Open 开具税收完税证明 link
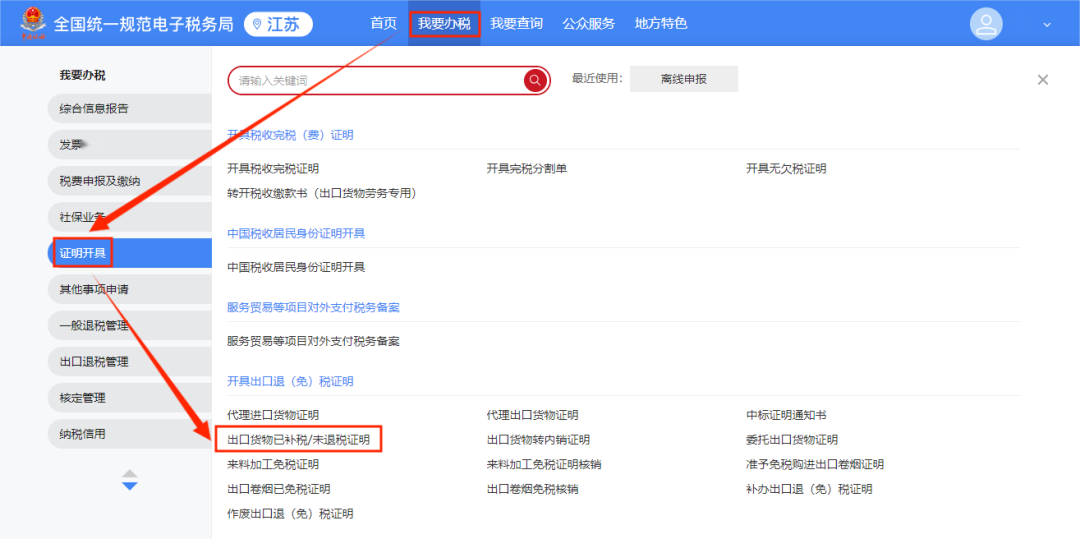The height and width of the screenshot is (539, 1080). pyautogui.click(x=273, y=169)
